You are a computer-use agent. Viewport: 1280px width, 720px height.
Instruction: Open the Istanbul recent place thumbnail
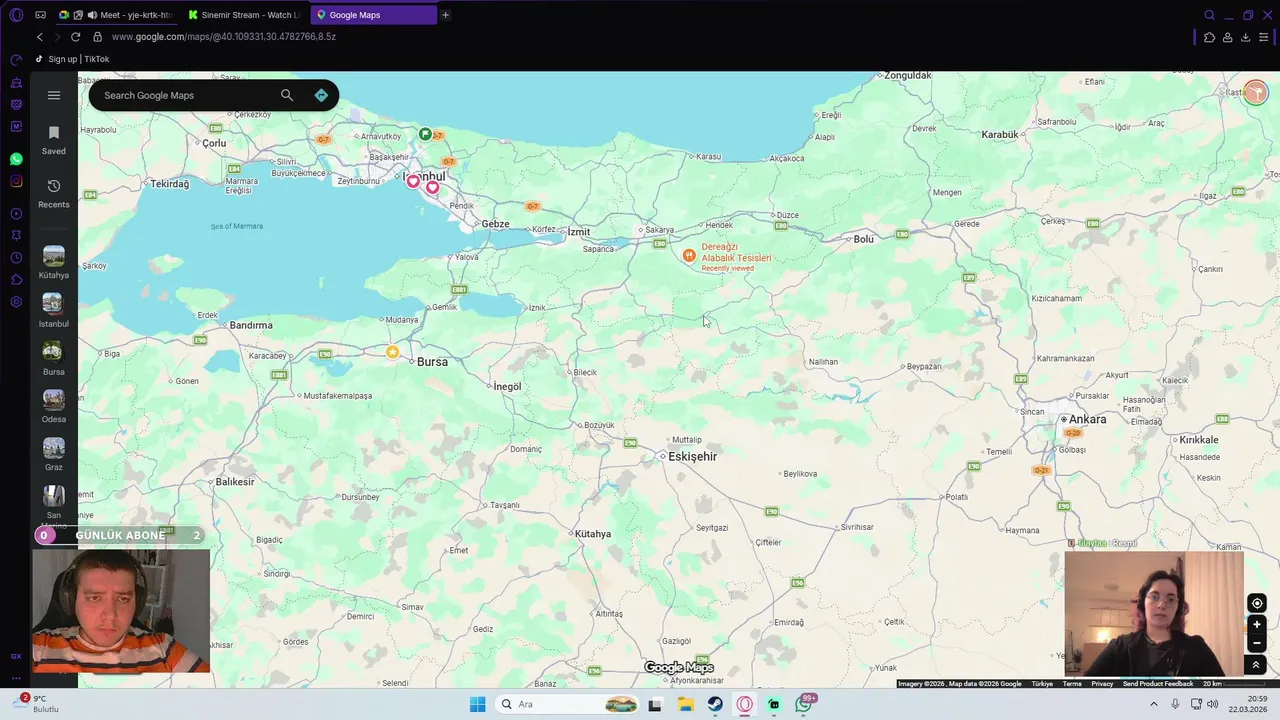[x=53, y=304]
